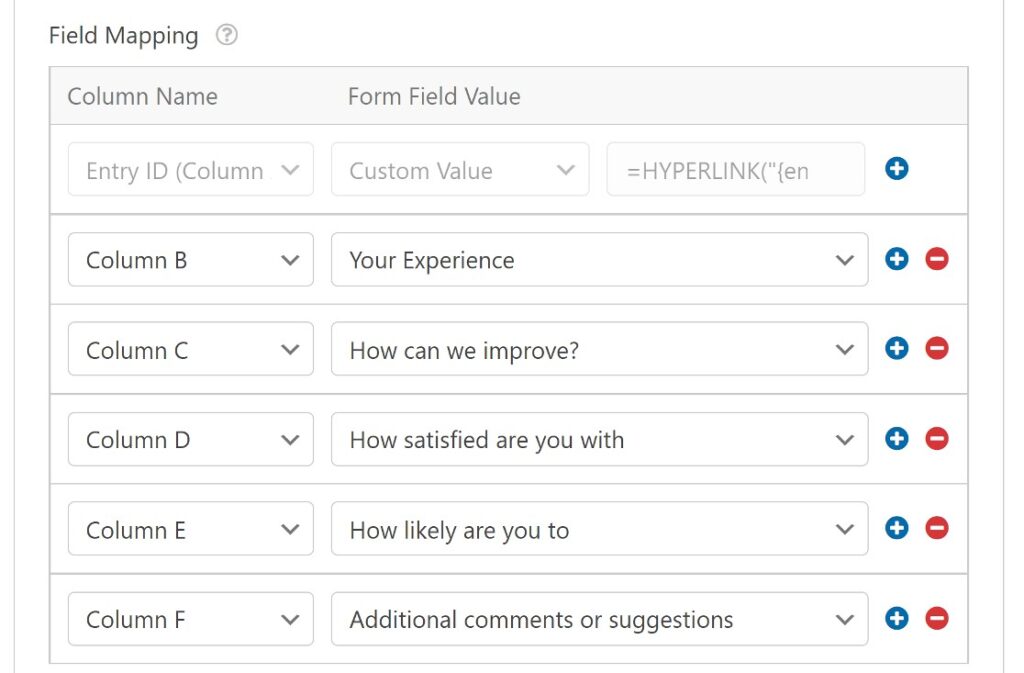This screenshot has height=673, width=1024.
Task: Open the How can we improve field dropdown
Action: click(x=599, y=349)
